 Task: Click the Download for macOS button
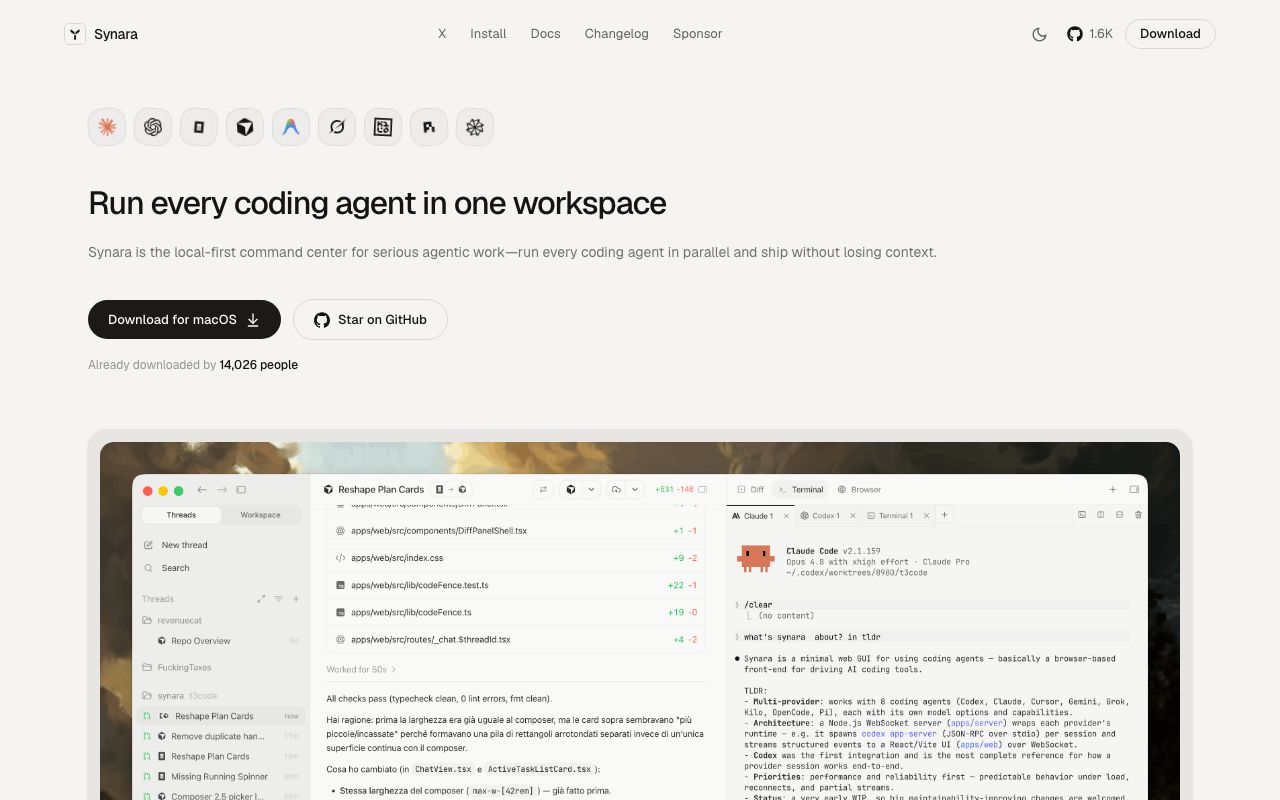(x=184, y=320)
